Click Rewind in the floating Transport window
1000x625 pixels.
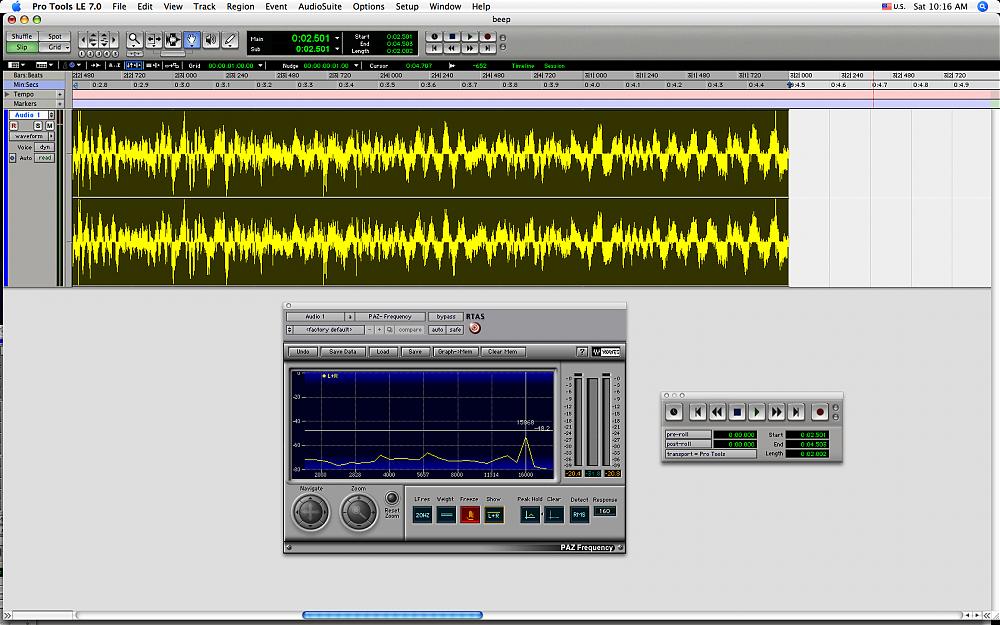point(717,412)
